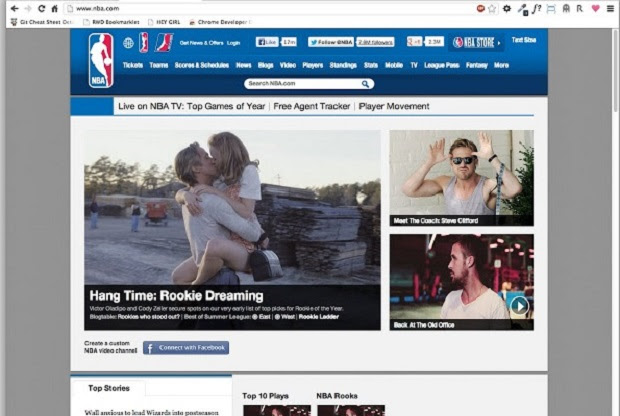Click the eyedropper extension icon
Screen dimensions: 620x416
tap(523, 9)
